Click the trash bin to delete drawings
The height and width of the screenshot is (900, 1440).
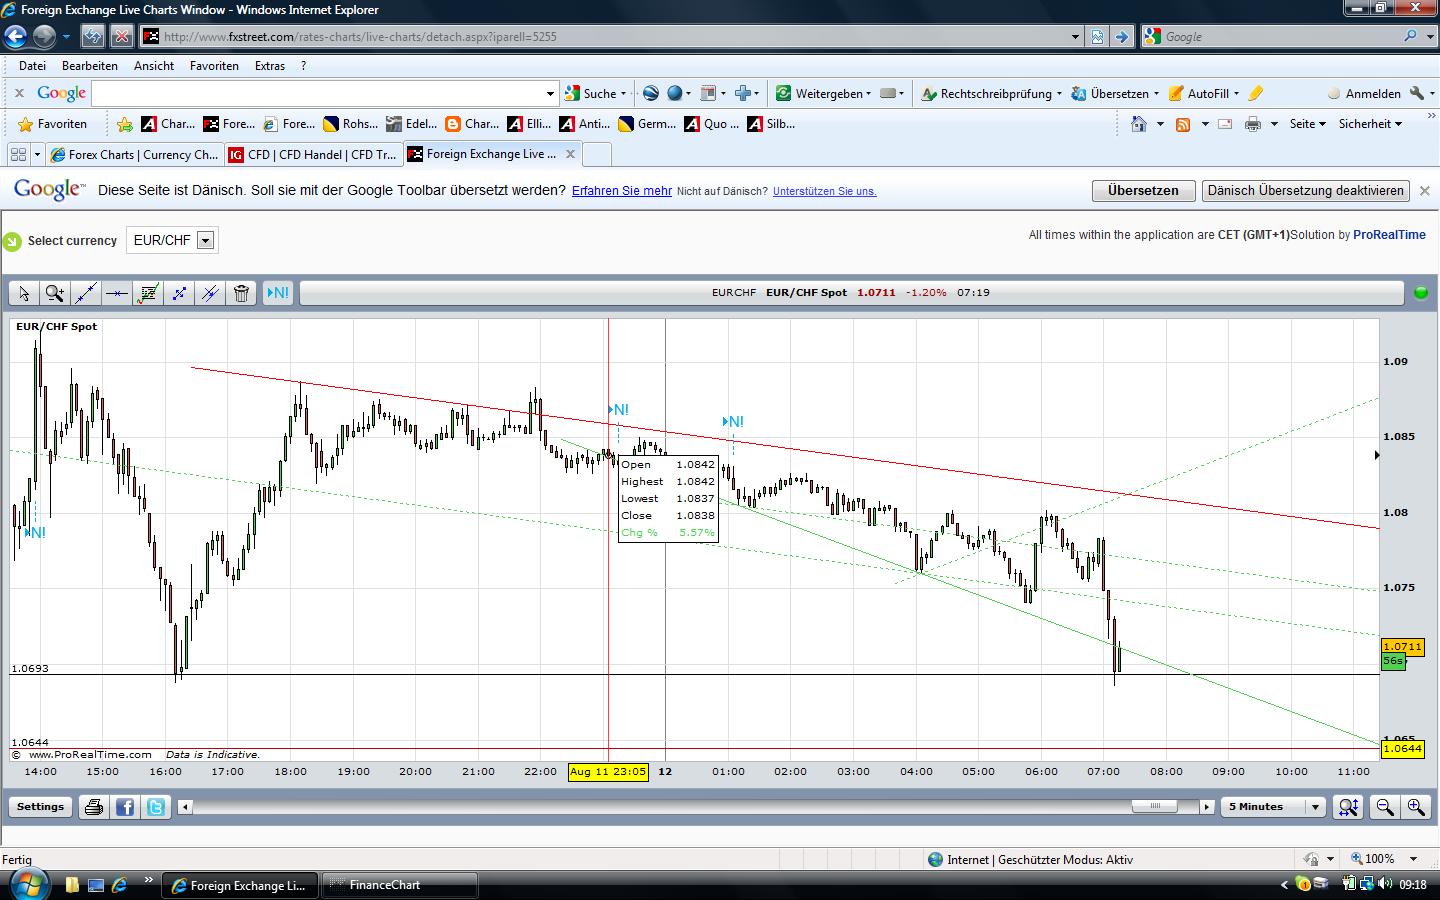[241, 293]
